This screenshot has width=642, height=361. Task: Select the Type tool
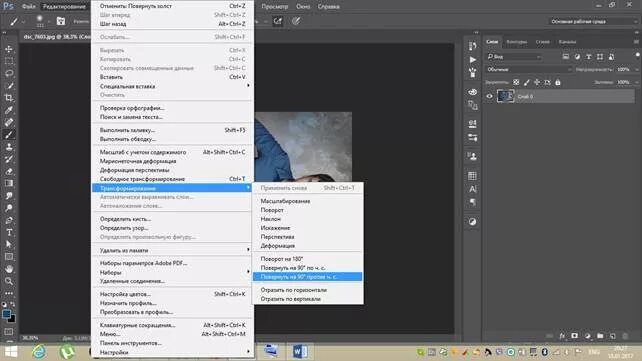coord(9,232)
